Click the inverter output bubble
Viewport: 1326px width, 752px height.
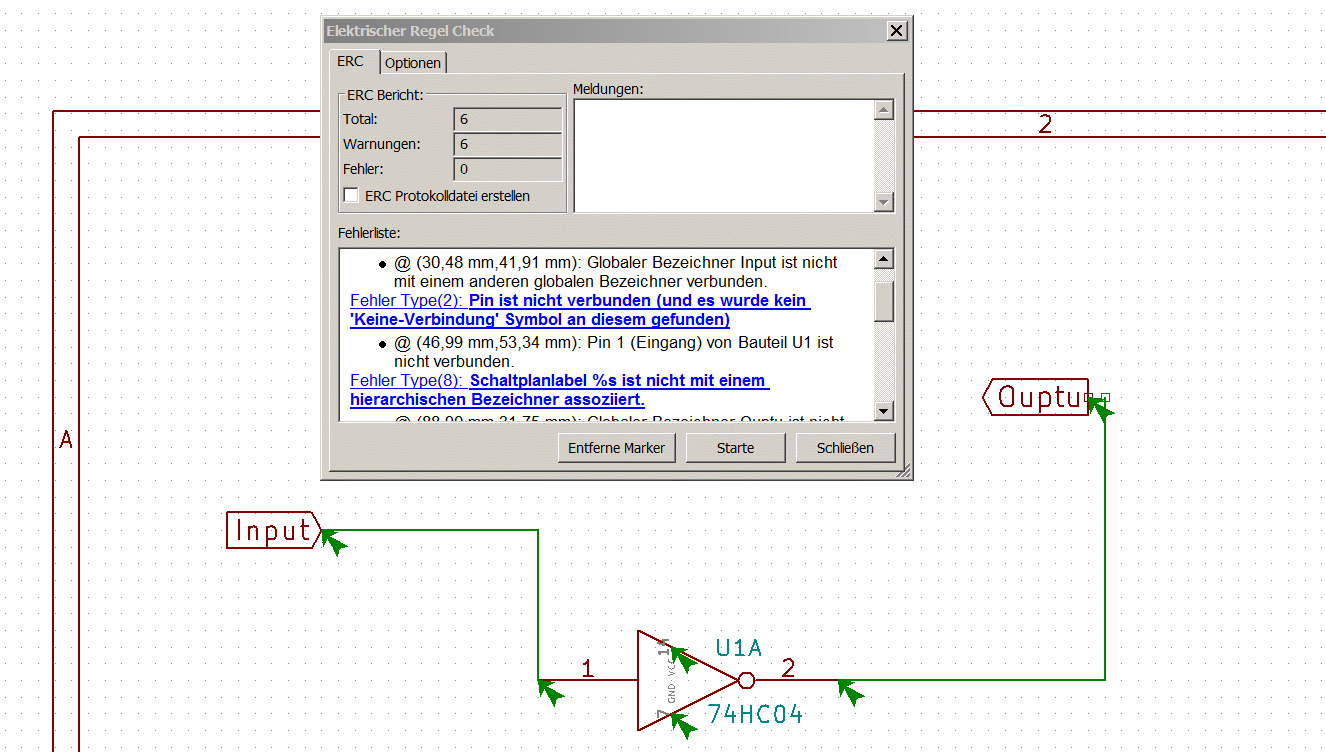click(746, 680)
